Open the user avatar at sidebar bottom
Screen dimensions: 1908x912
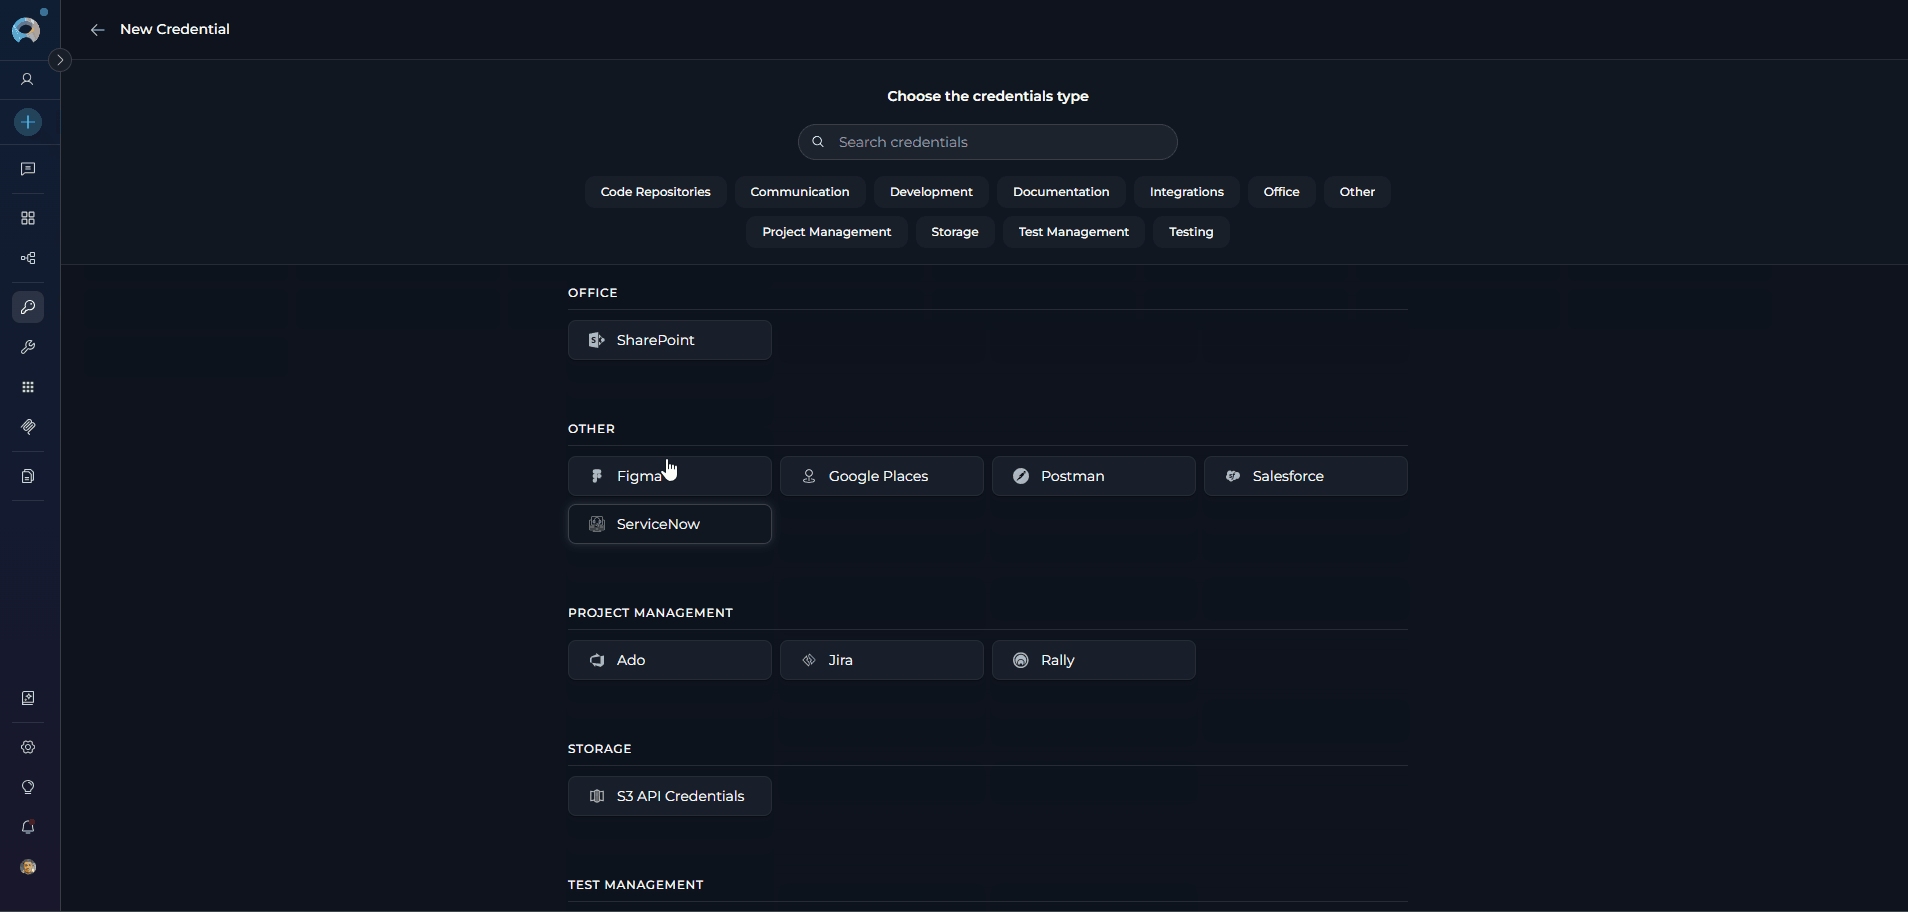pos(28,867)
